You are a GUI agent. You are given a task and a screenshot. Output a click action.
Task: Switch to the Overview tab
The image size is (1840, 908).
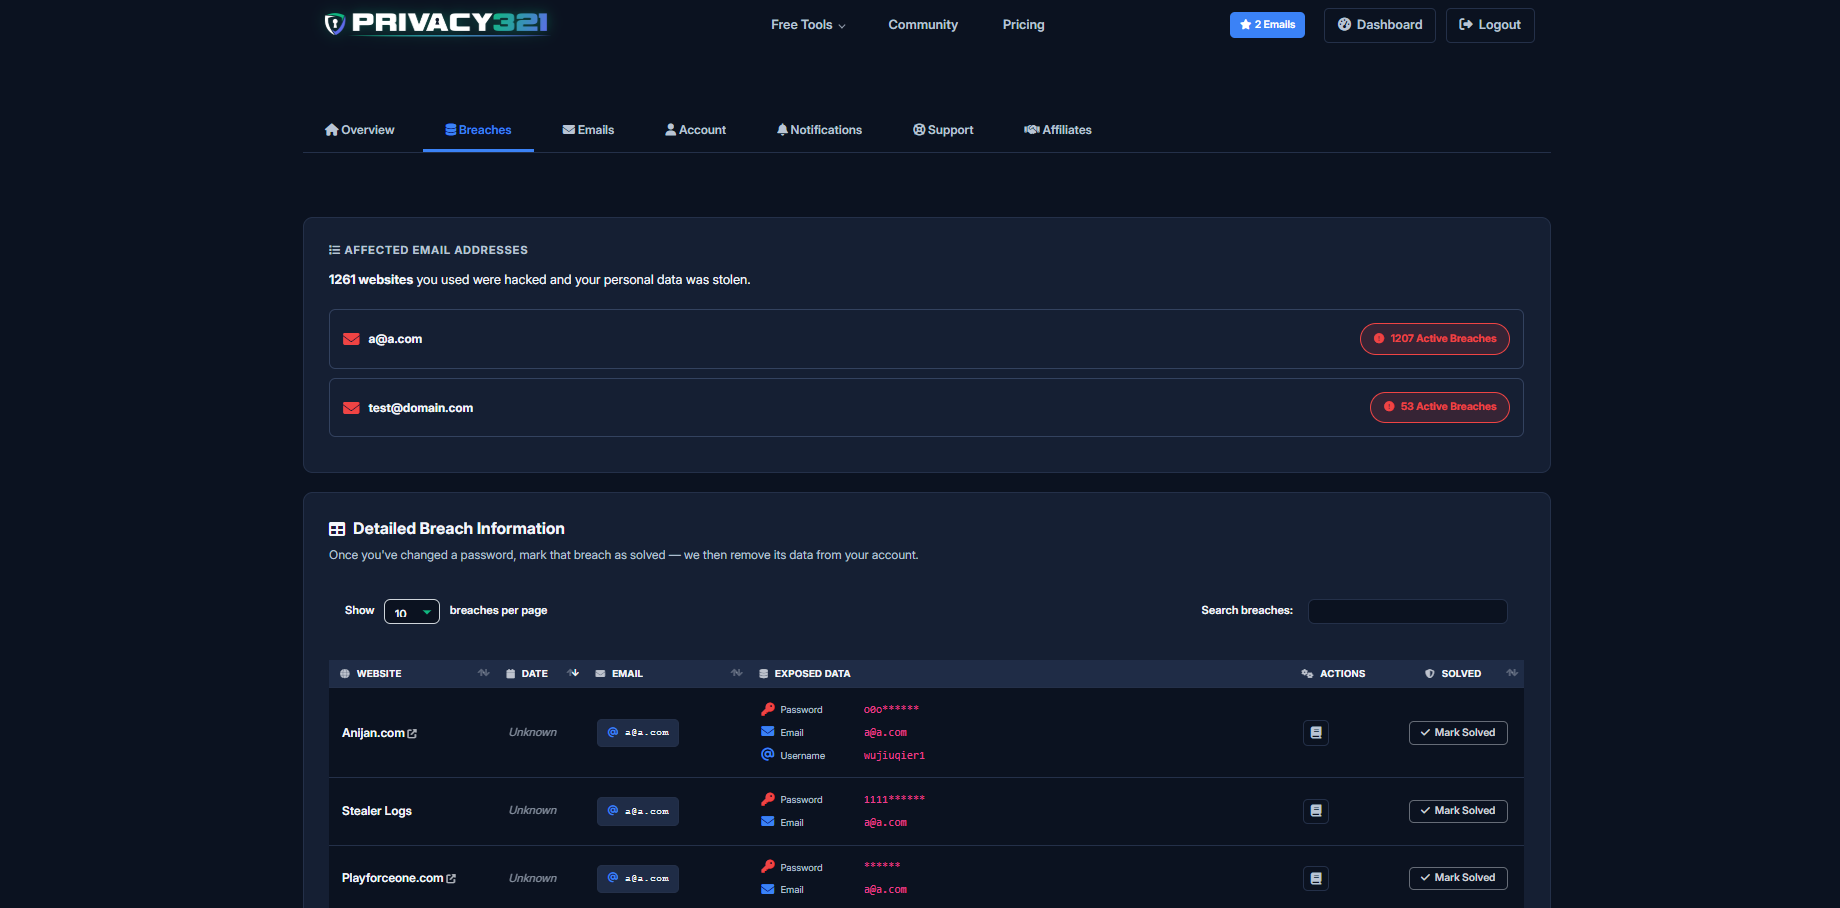click(x=360, y=130)
